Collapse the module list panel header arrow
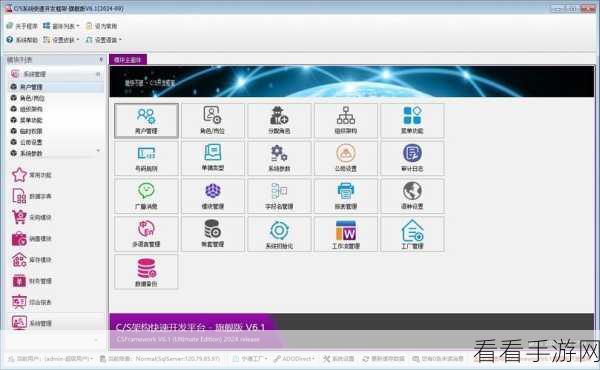 [101, 60]
